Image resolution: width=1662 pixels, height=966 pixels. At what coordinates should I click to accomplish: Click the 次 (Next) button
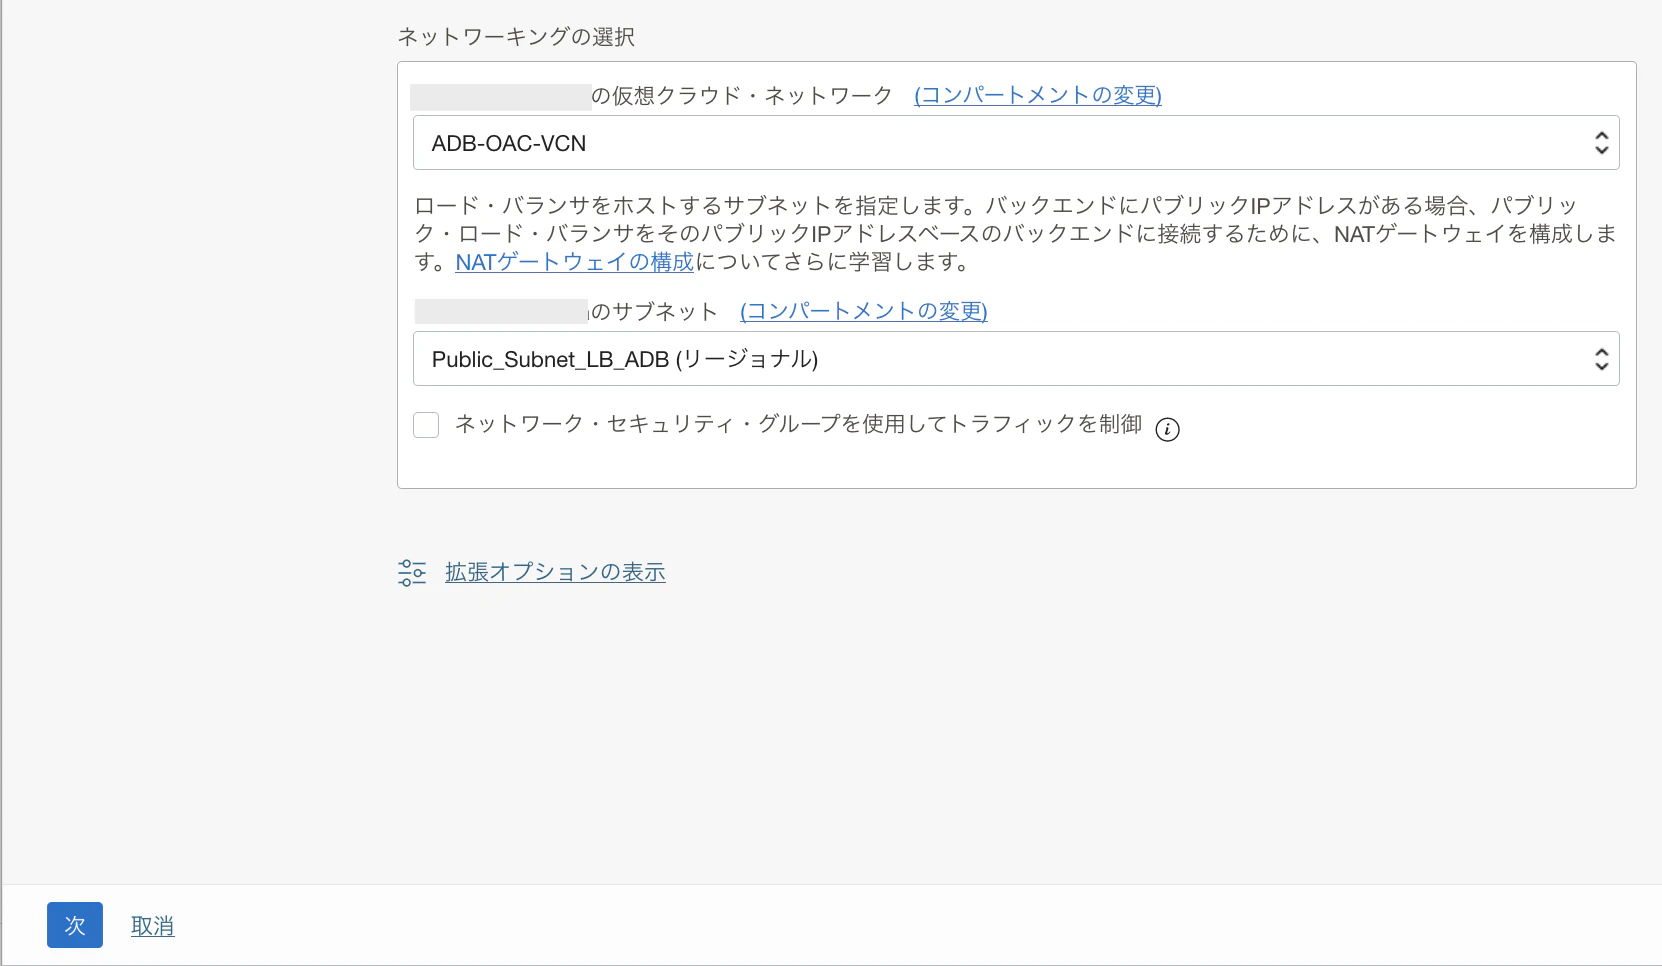75,925
